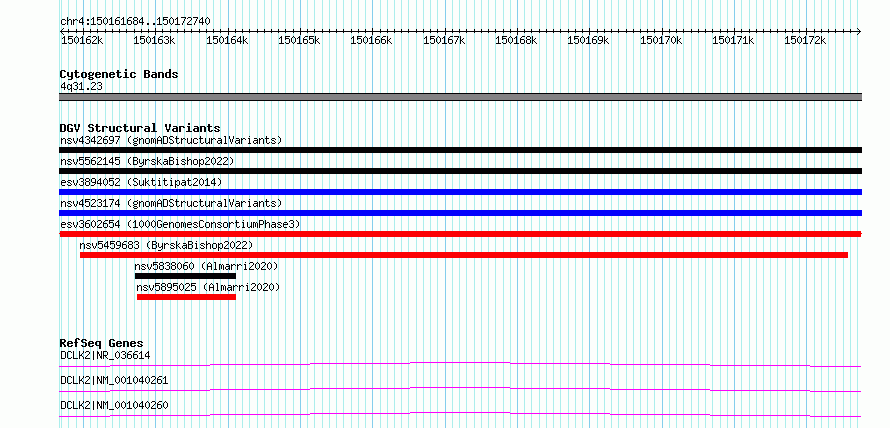This screenshot has height=428, width=890.
Task: Open the nsv4523174 gnomAD variant label
Action: click(171, 203)
